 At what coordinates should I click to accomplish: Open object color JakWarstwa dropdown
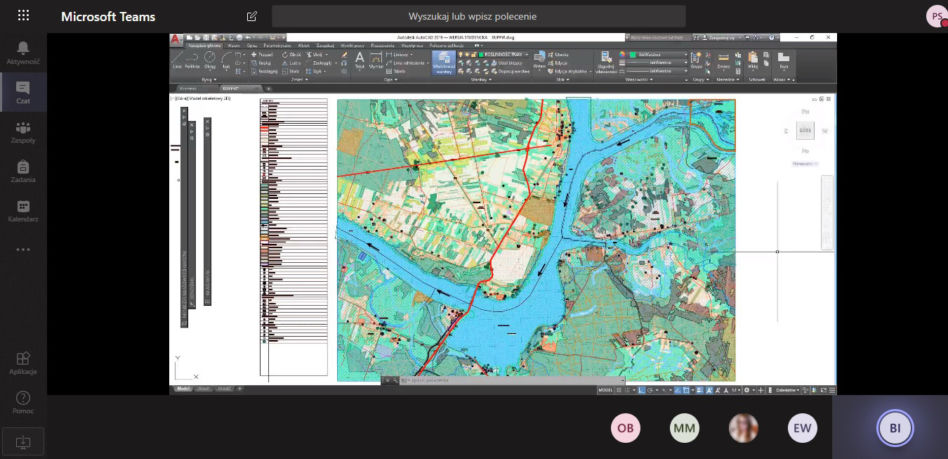(x=658, y=54)
